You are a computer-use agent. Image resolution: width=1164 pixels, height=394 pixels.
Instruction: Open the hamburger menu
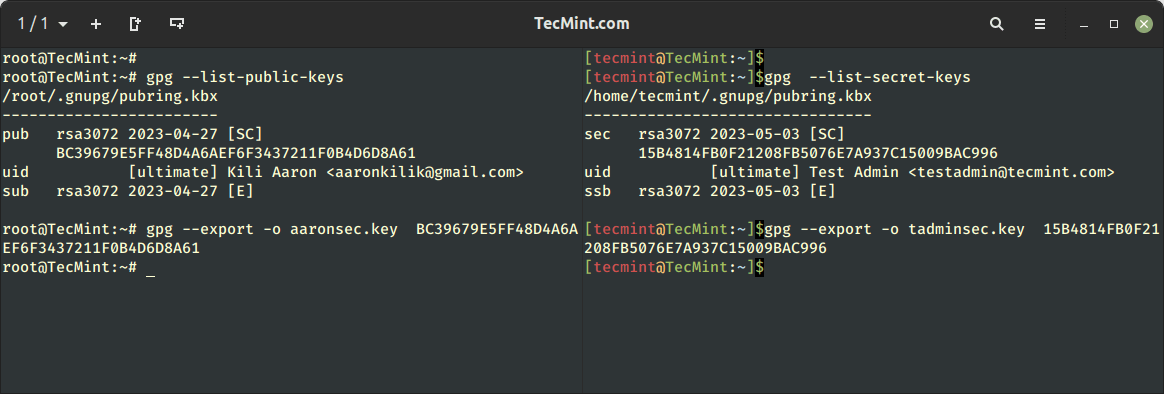coord(1040,24)
